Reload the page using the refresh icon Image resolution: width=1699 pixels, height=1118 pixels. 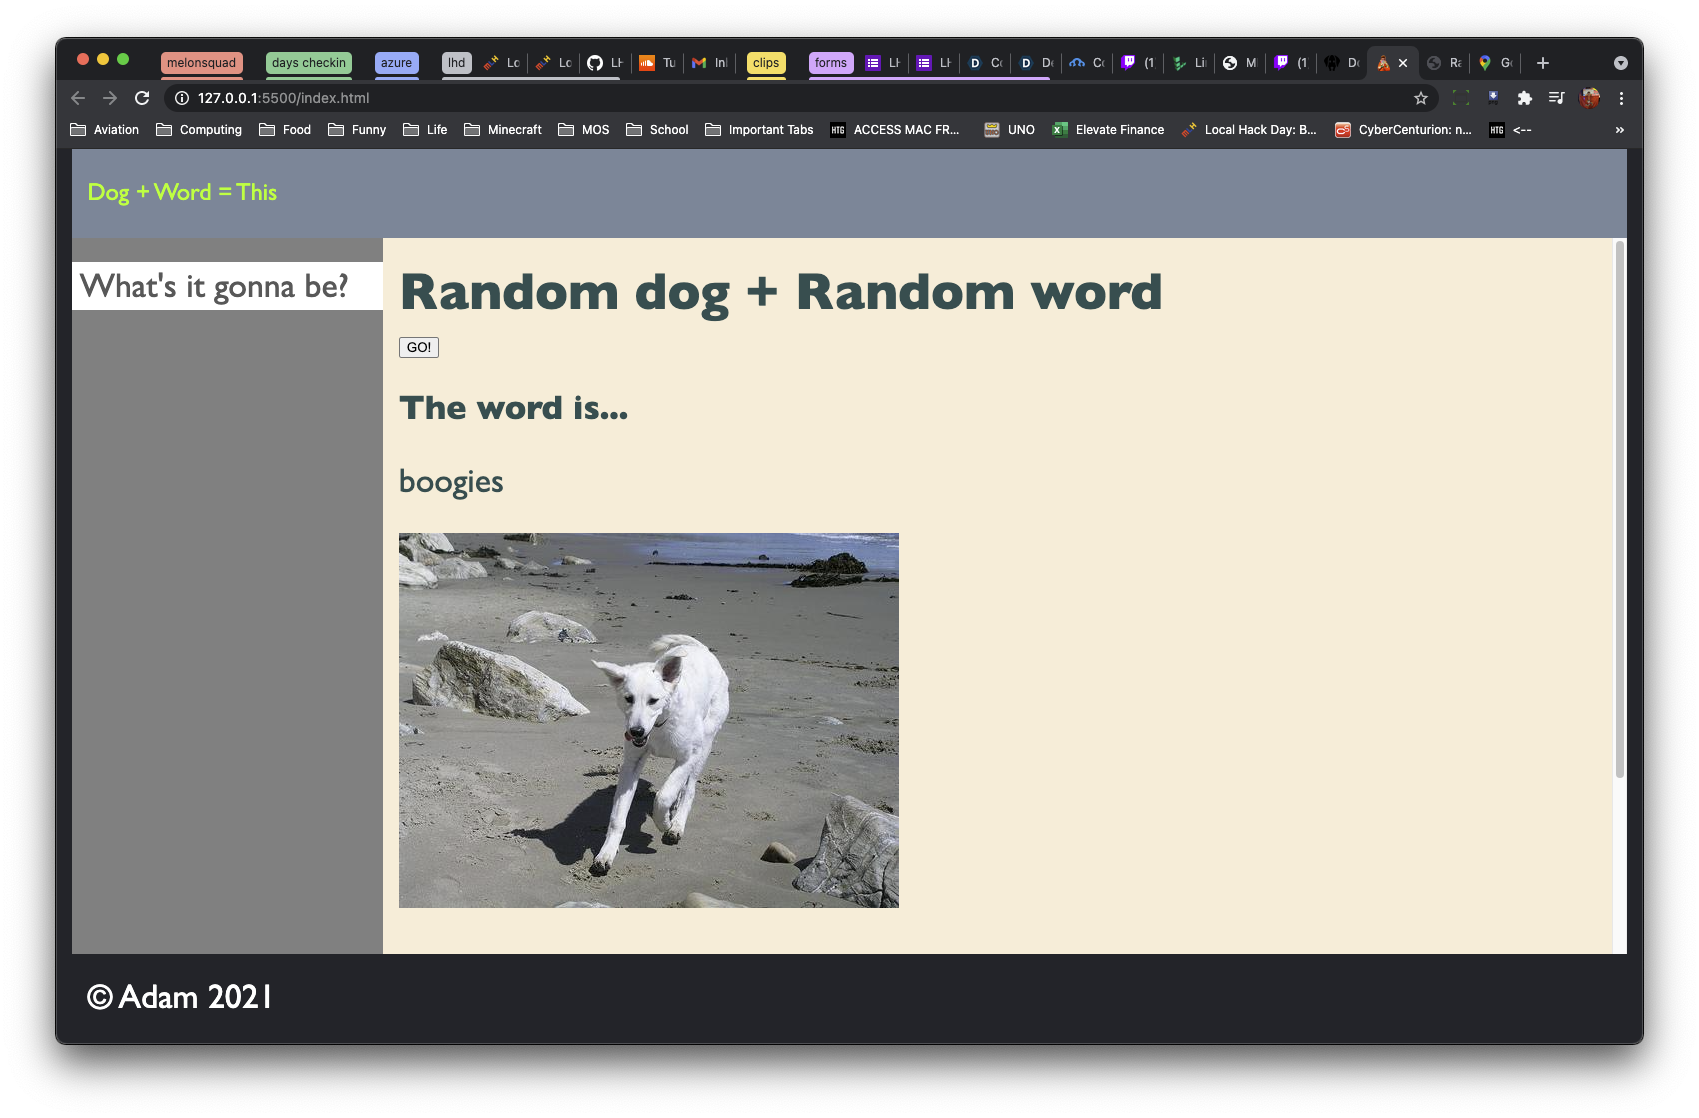[142, 98]
